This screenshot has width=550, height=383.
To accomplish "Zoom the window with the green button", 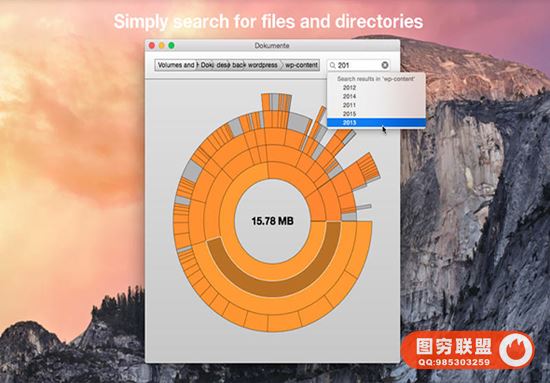I will [172, 45].
